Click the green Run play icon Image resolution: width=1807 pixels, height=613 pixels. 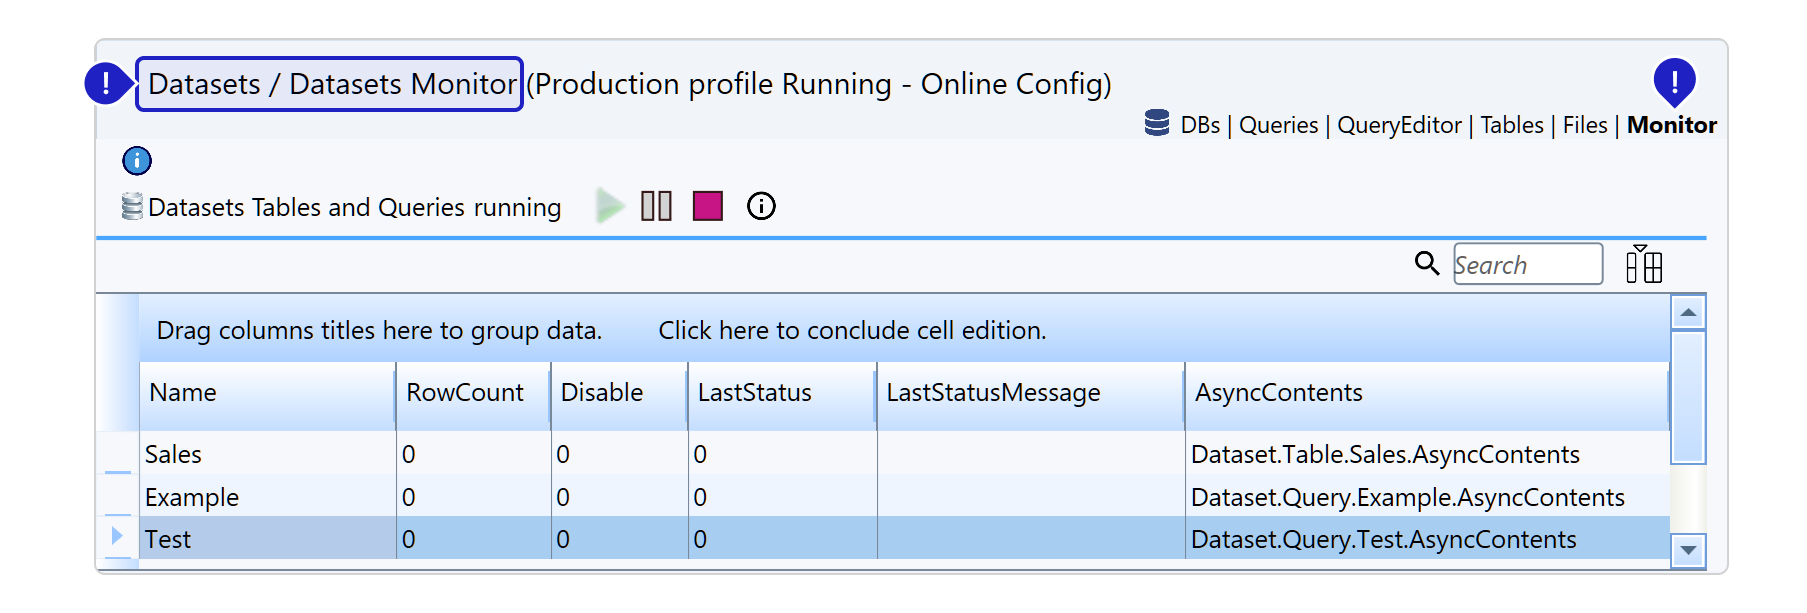[609, 206]
